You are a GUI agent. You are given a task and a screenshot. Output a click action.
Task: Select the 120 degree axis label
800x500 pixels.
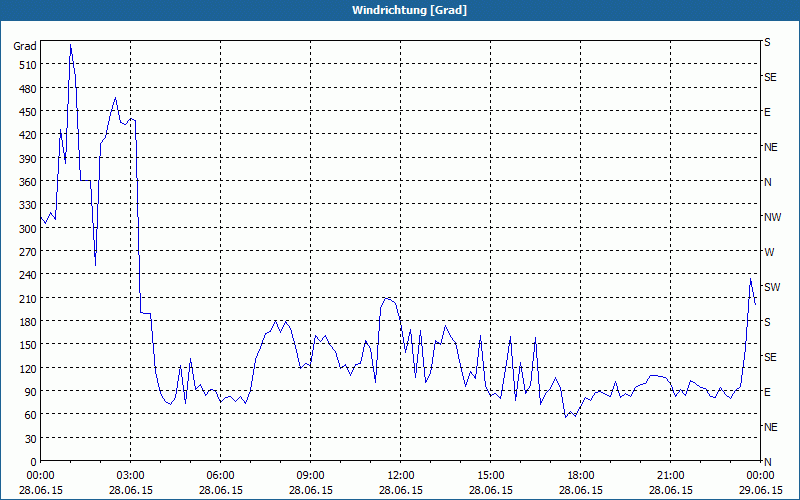tap(28, 369)
